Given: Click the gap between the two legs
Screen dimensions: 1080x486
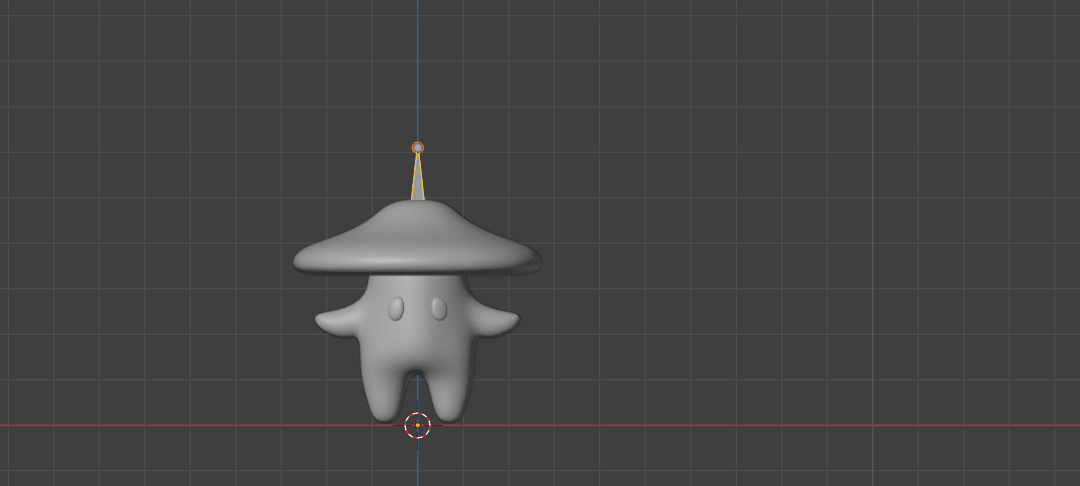Looking at the screenshot, I should (417, 398).
